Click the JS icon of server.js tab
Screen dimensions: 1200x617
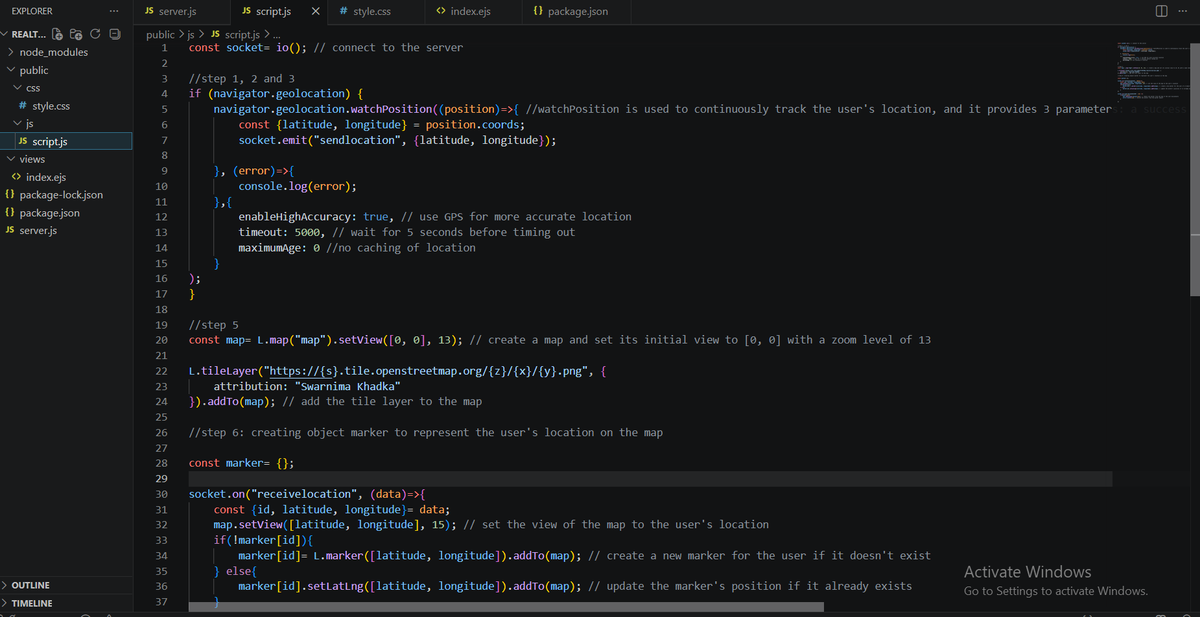click(x=150, y=12)
